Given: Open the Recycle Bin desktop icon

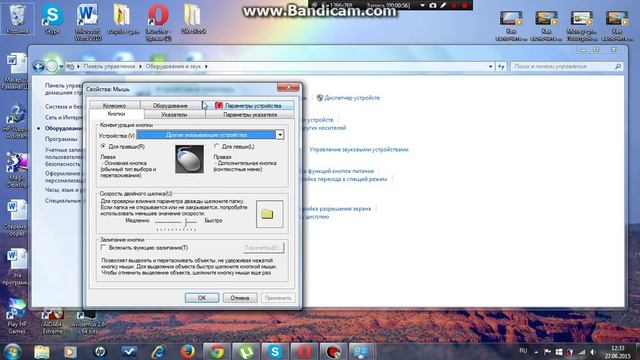Looking at the screenshot, I should 17,19.
